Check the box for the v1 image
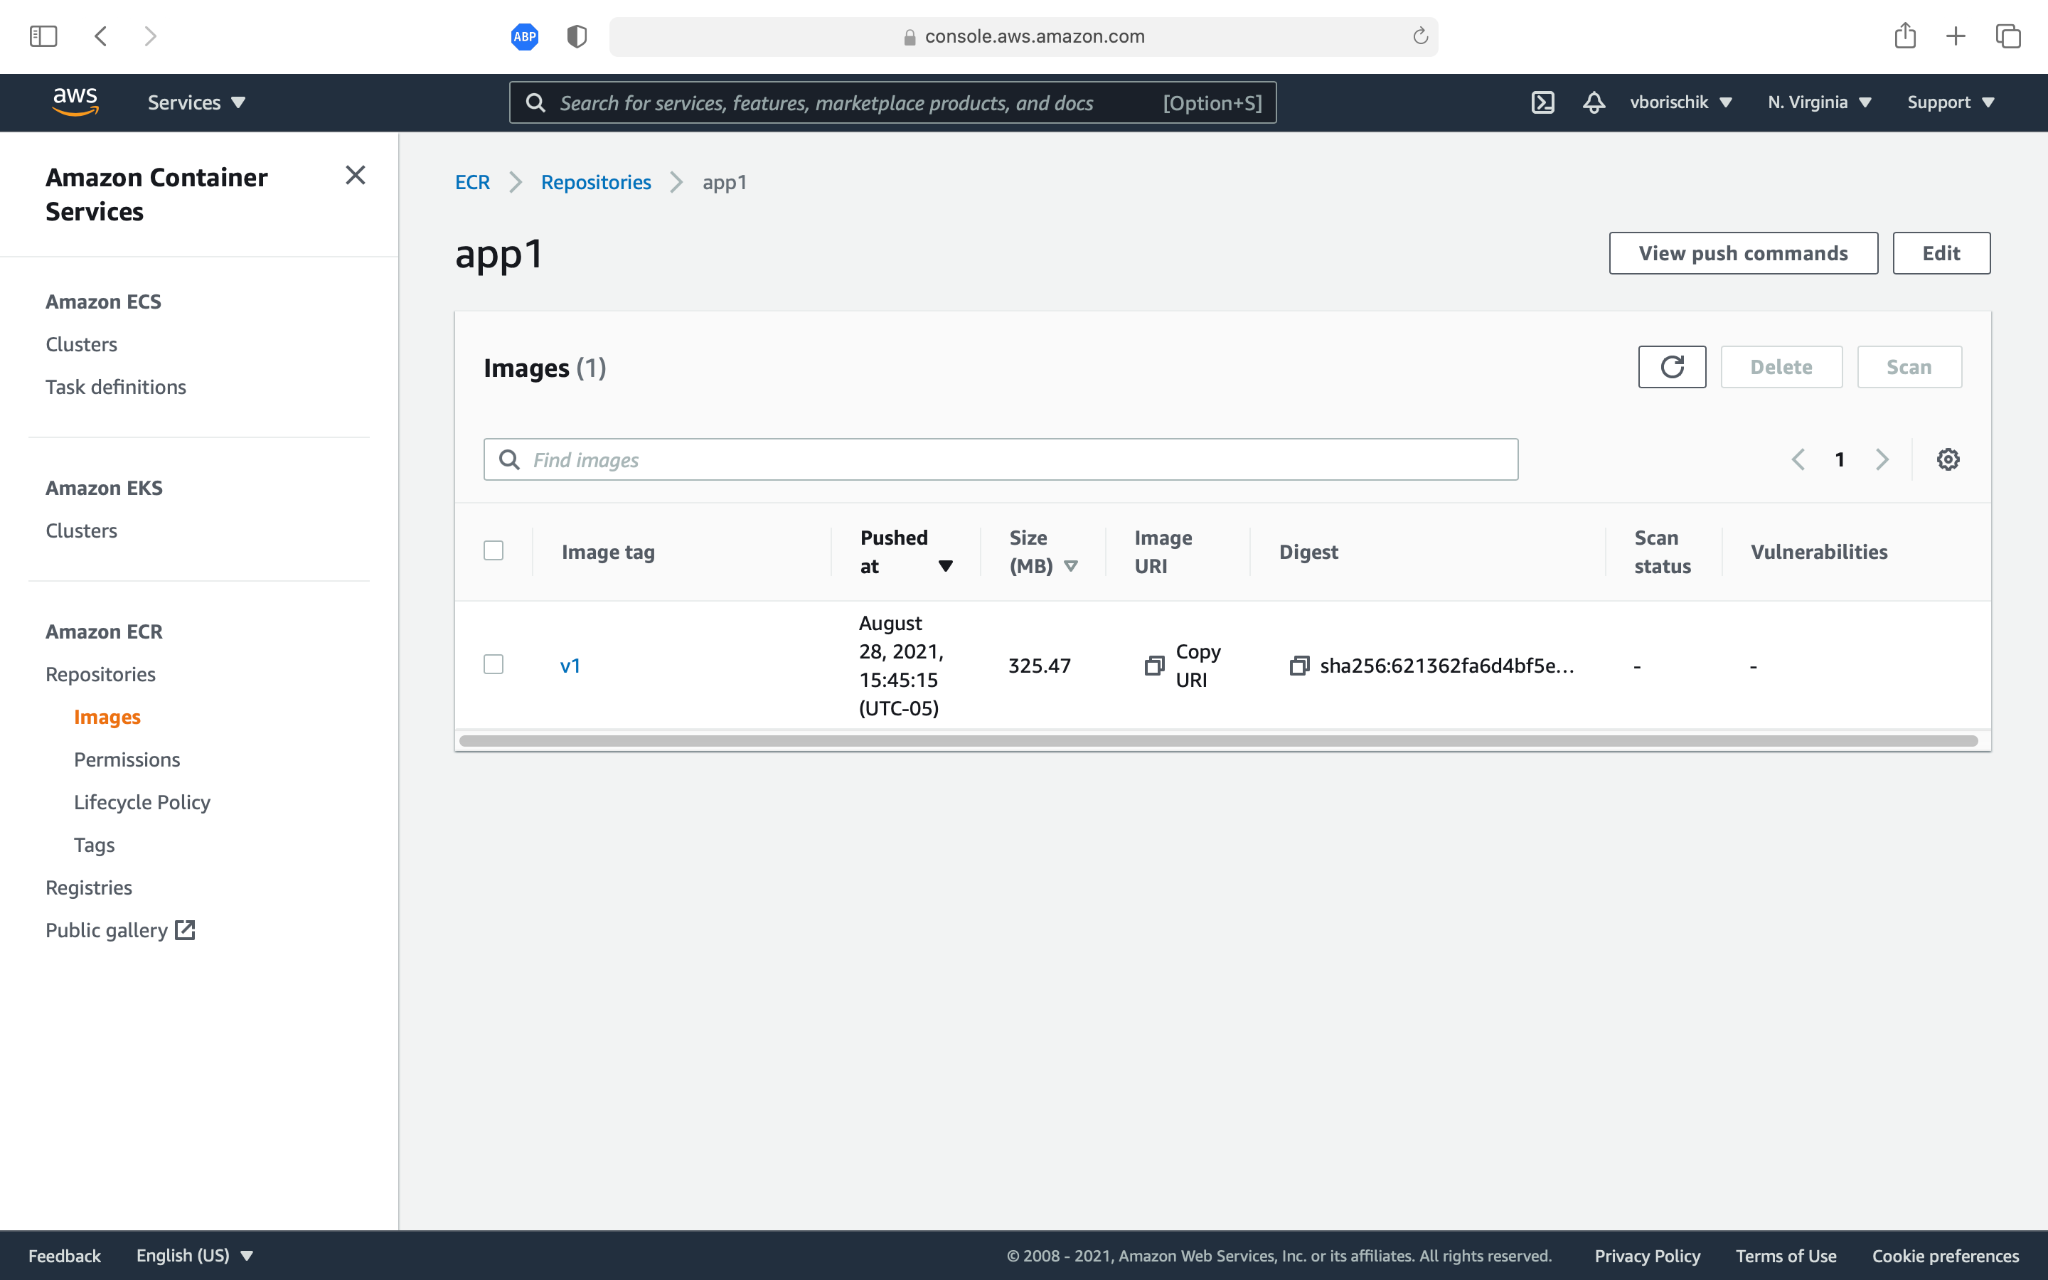The height and width of the screenshot is (1280, 2048). 493,664
